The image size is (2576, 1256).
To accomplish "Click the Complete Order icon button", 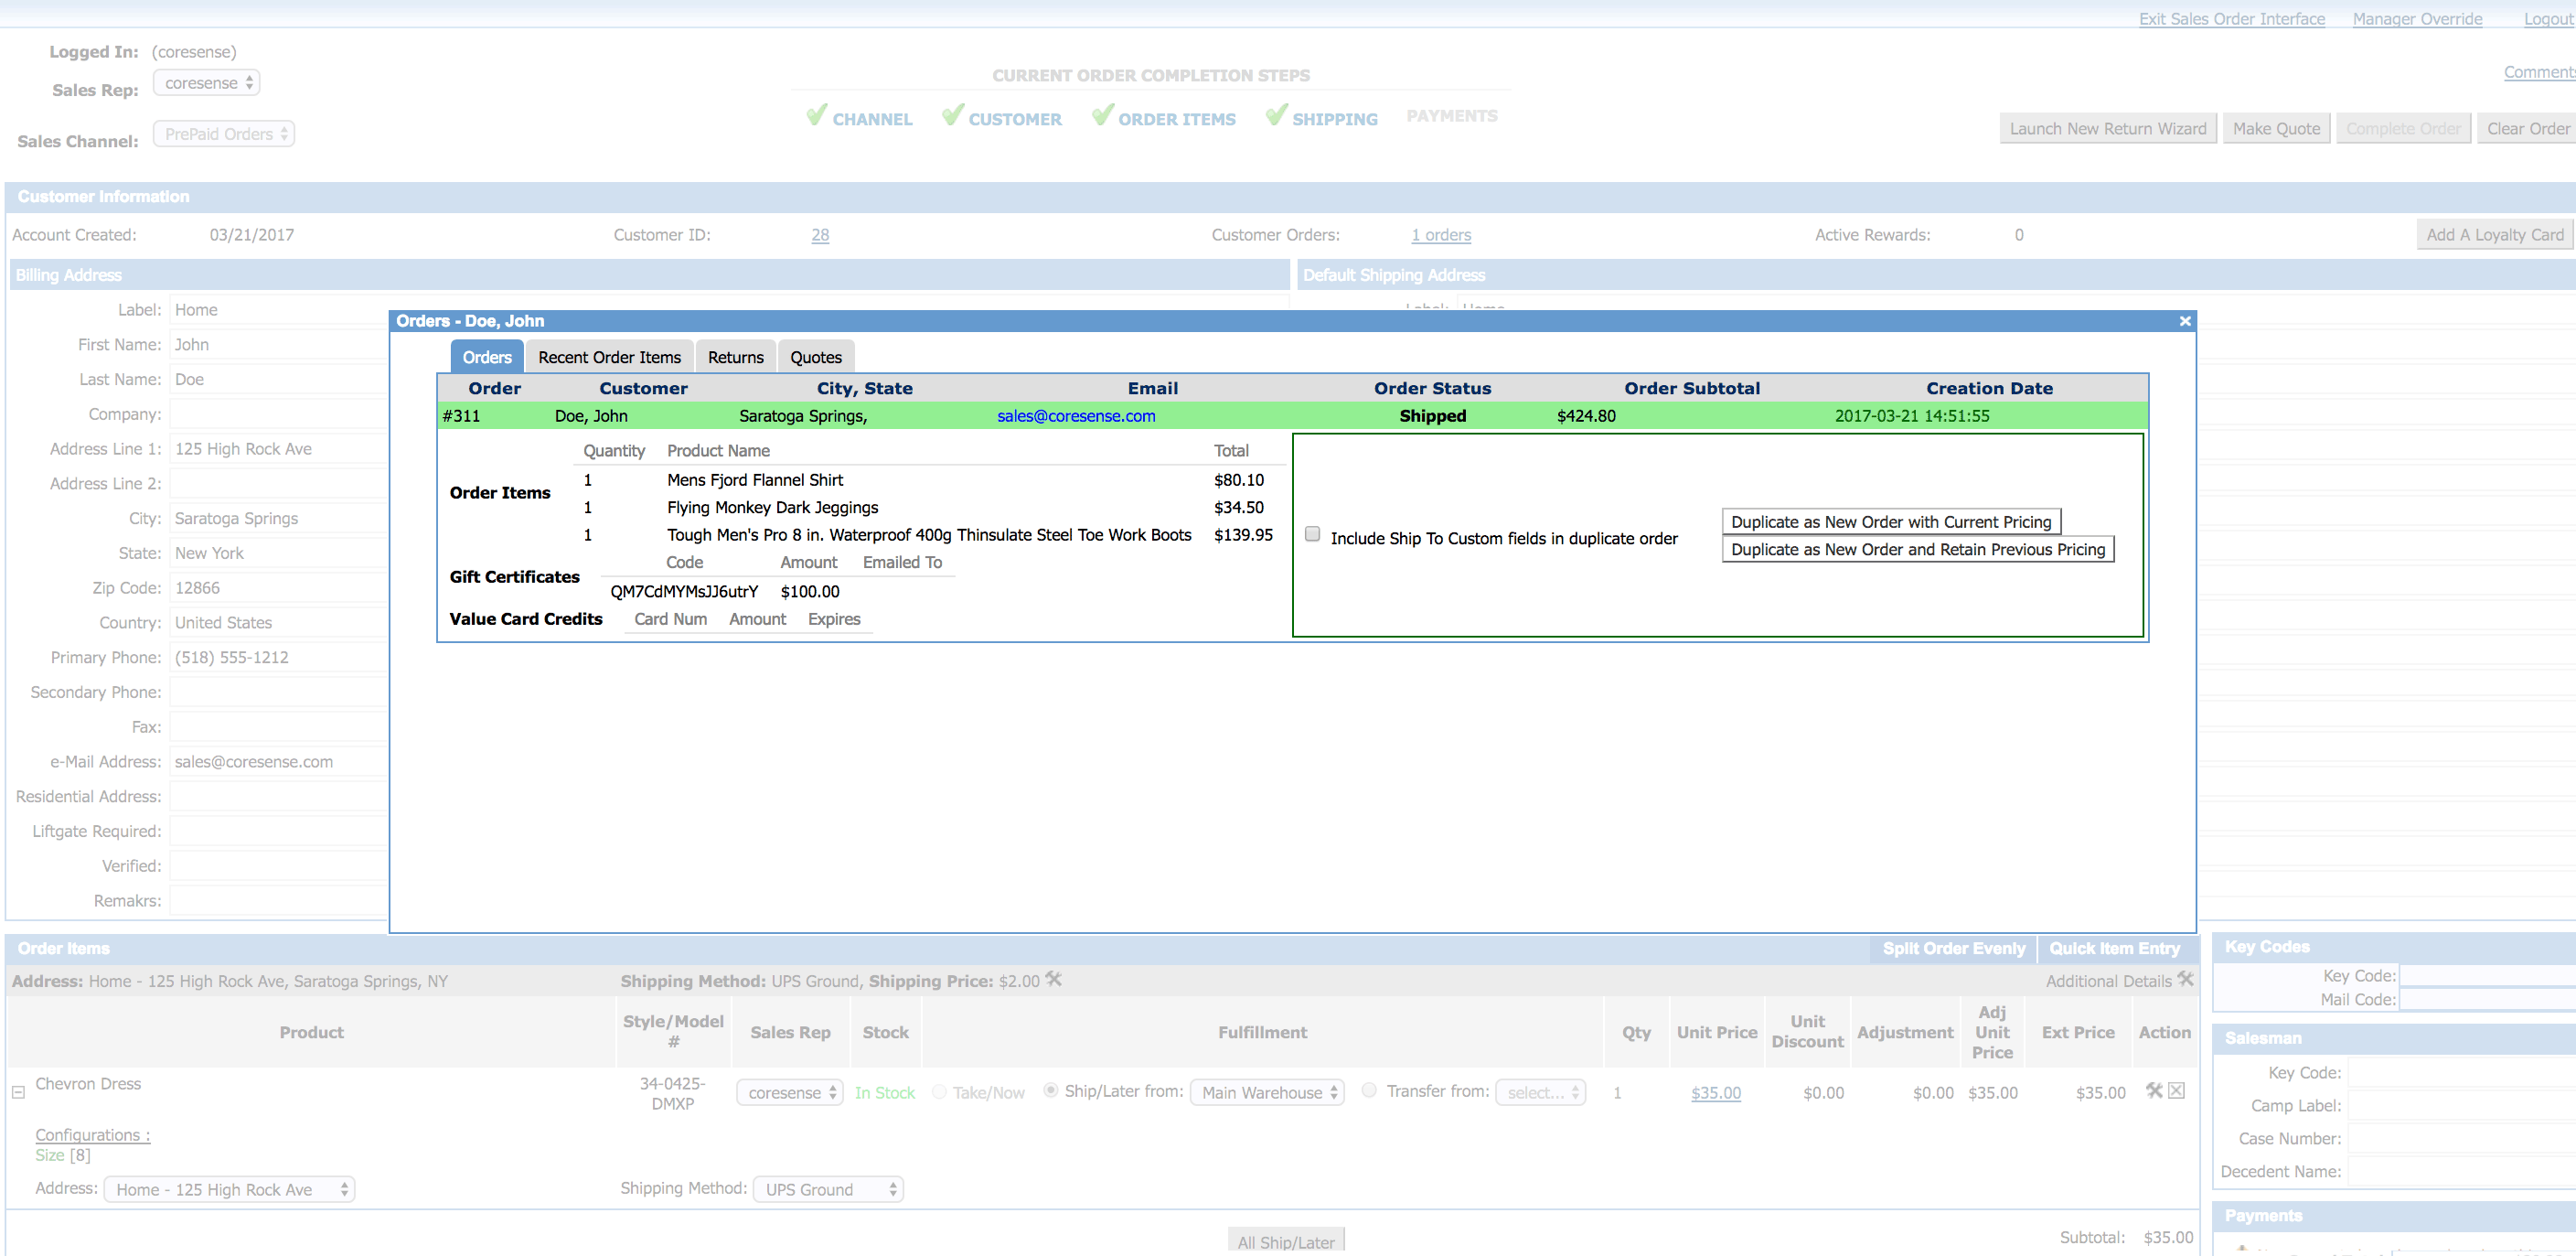I will 2402,128.
